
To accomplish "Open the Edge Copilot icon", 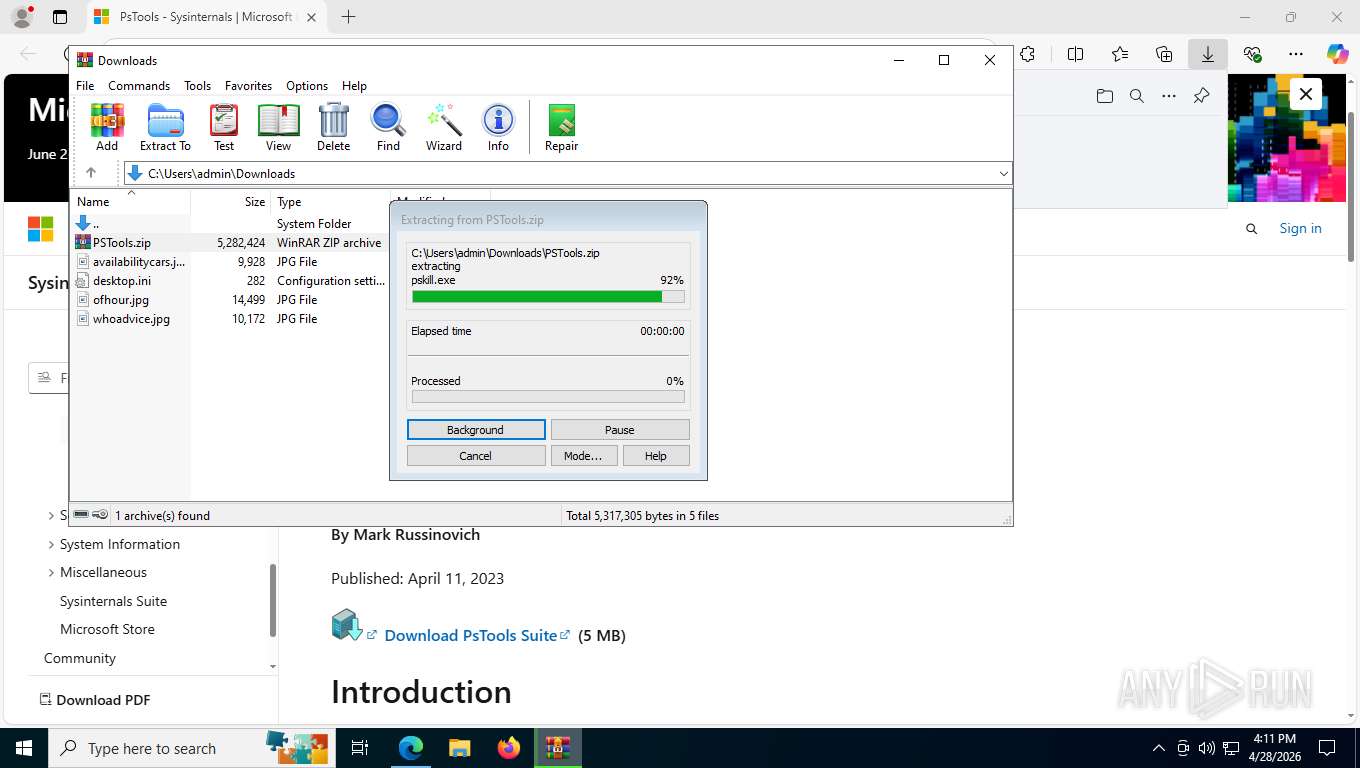I will [x=1337, y=54].
